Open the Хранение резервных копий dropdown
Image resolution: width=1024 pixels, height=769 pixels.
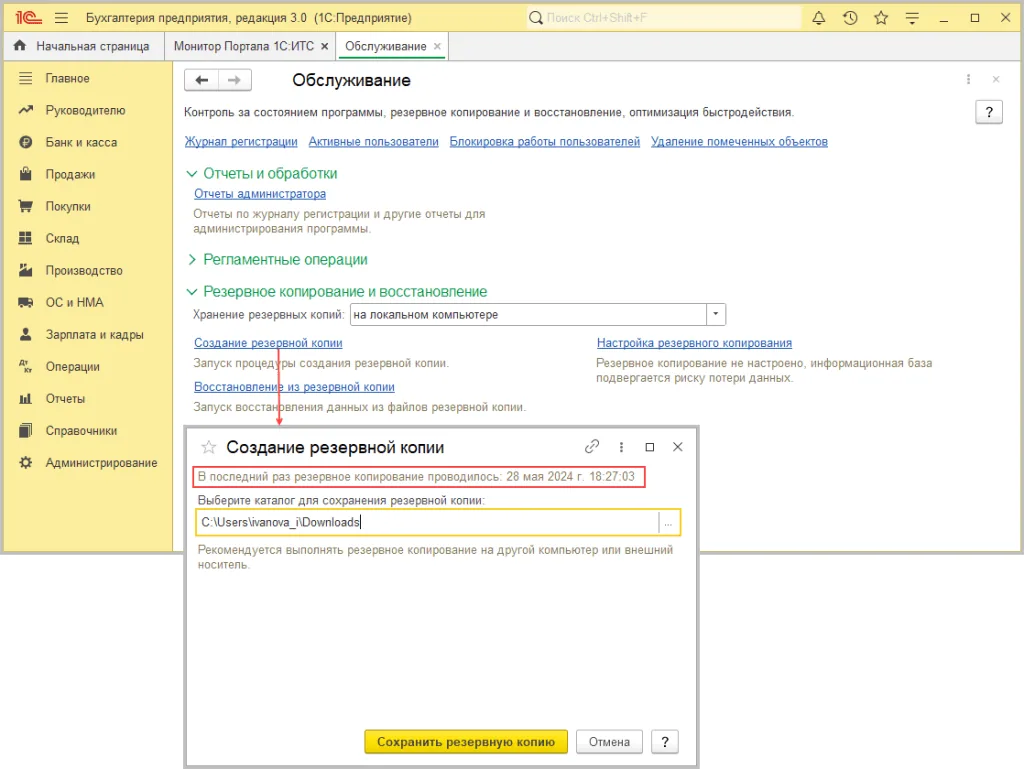click(x=716, y=315)
